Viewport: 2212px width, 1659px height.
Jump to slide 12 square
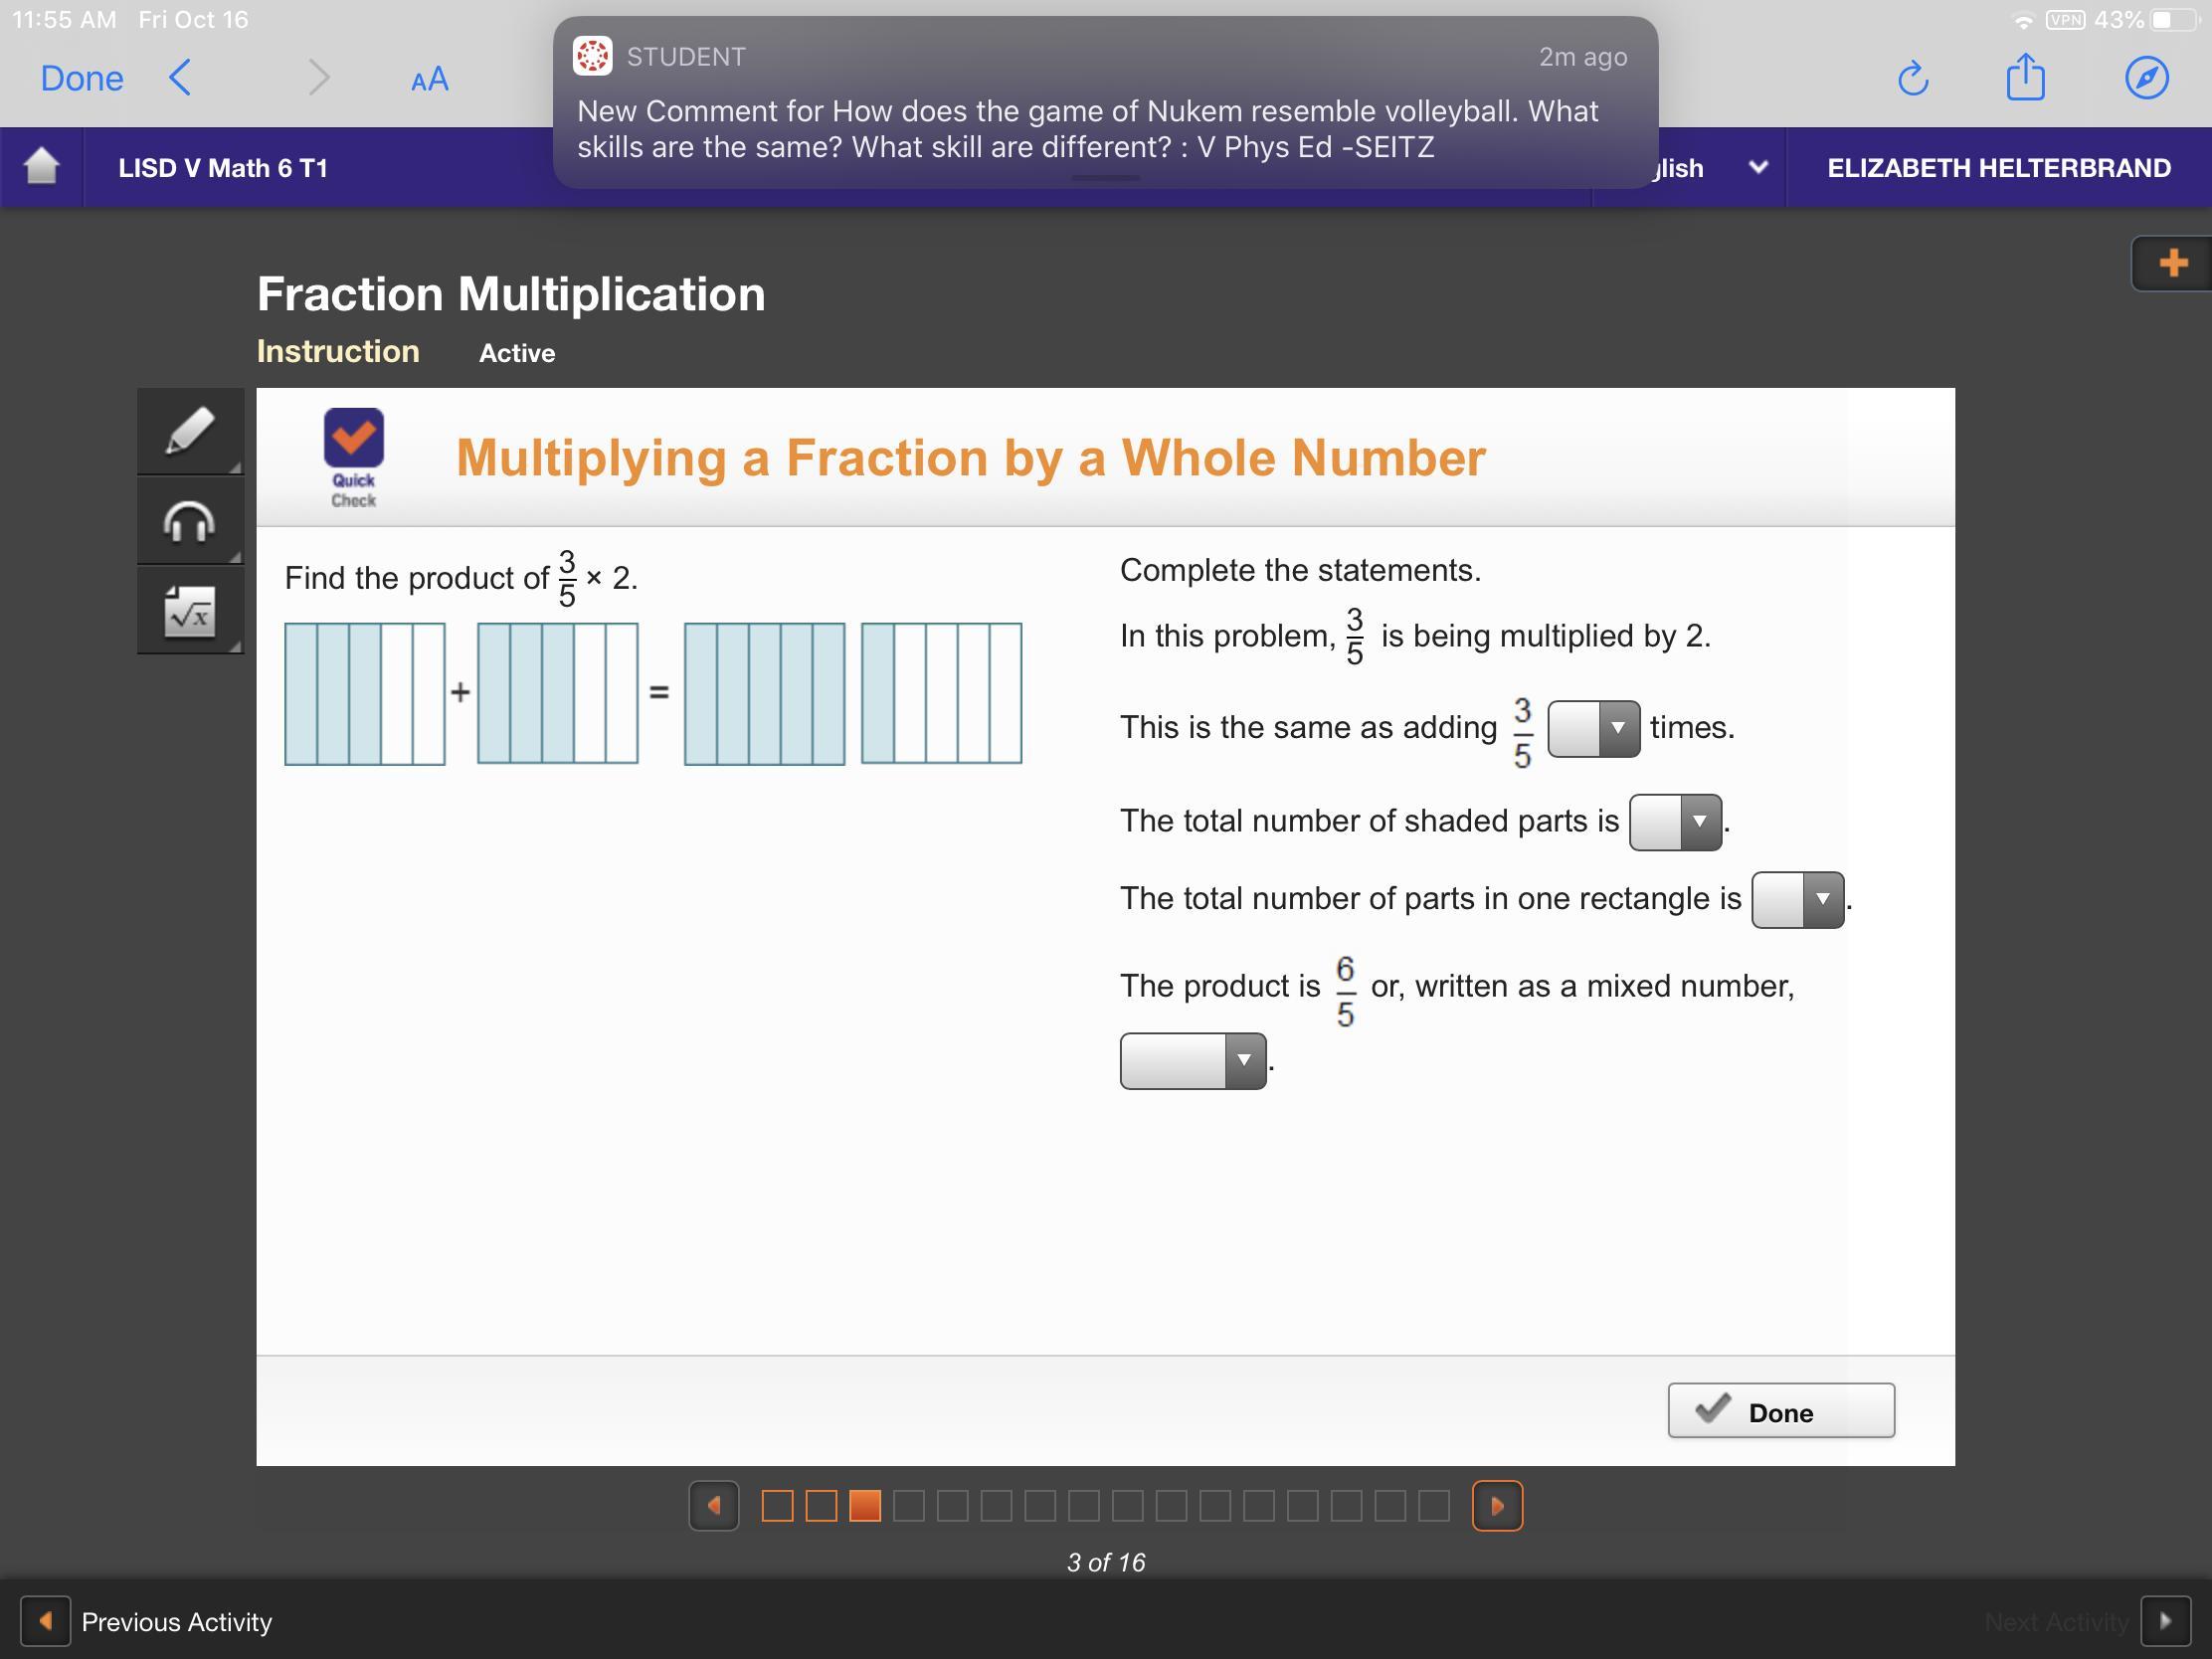point(1259,1506)
